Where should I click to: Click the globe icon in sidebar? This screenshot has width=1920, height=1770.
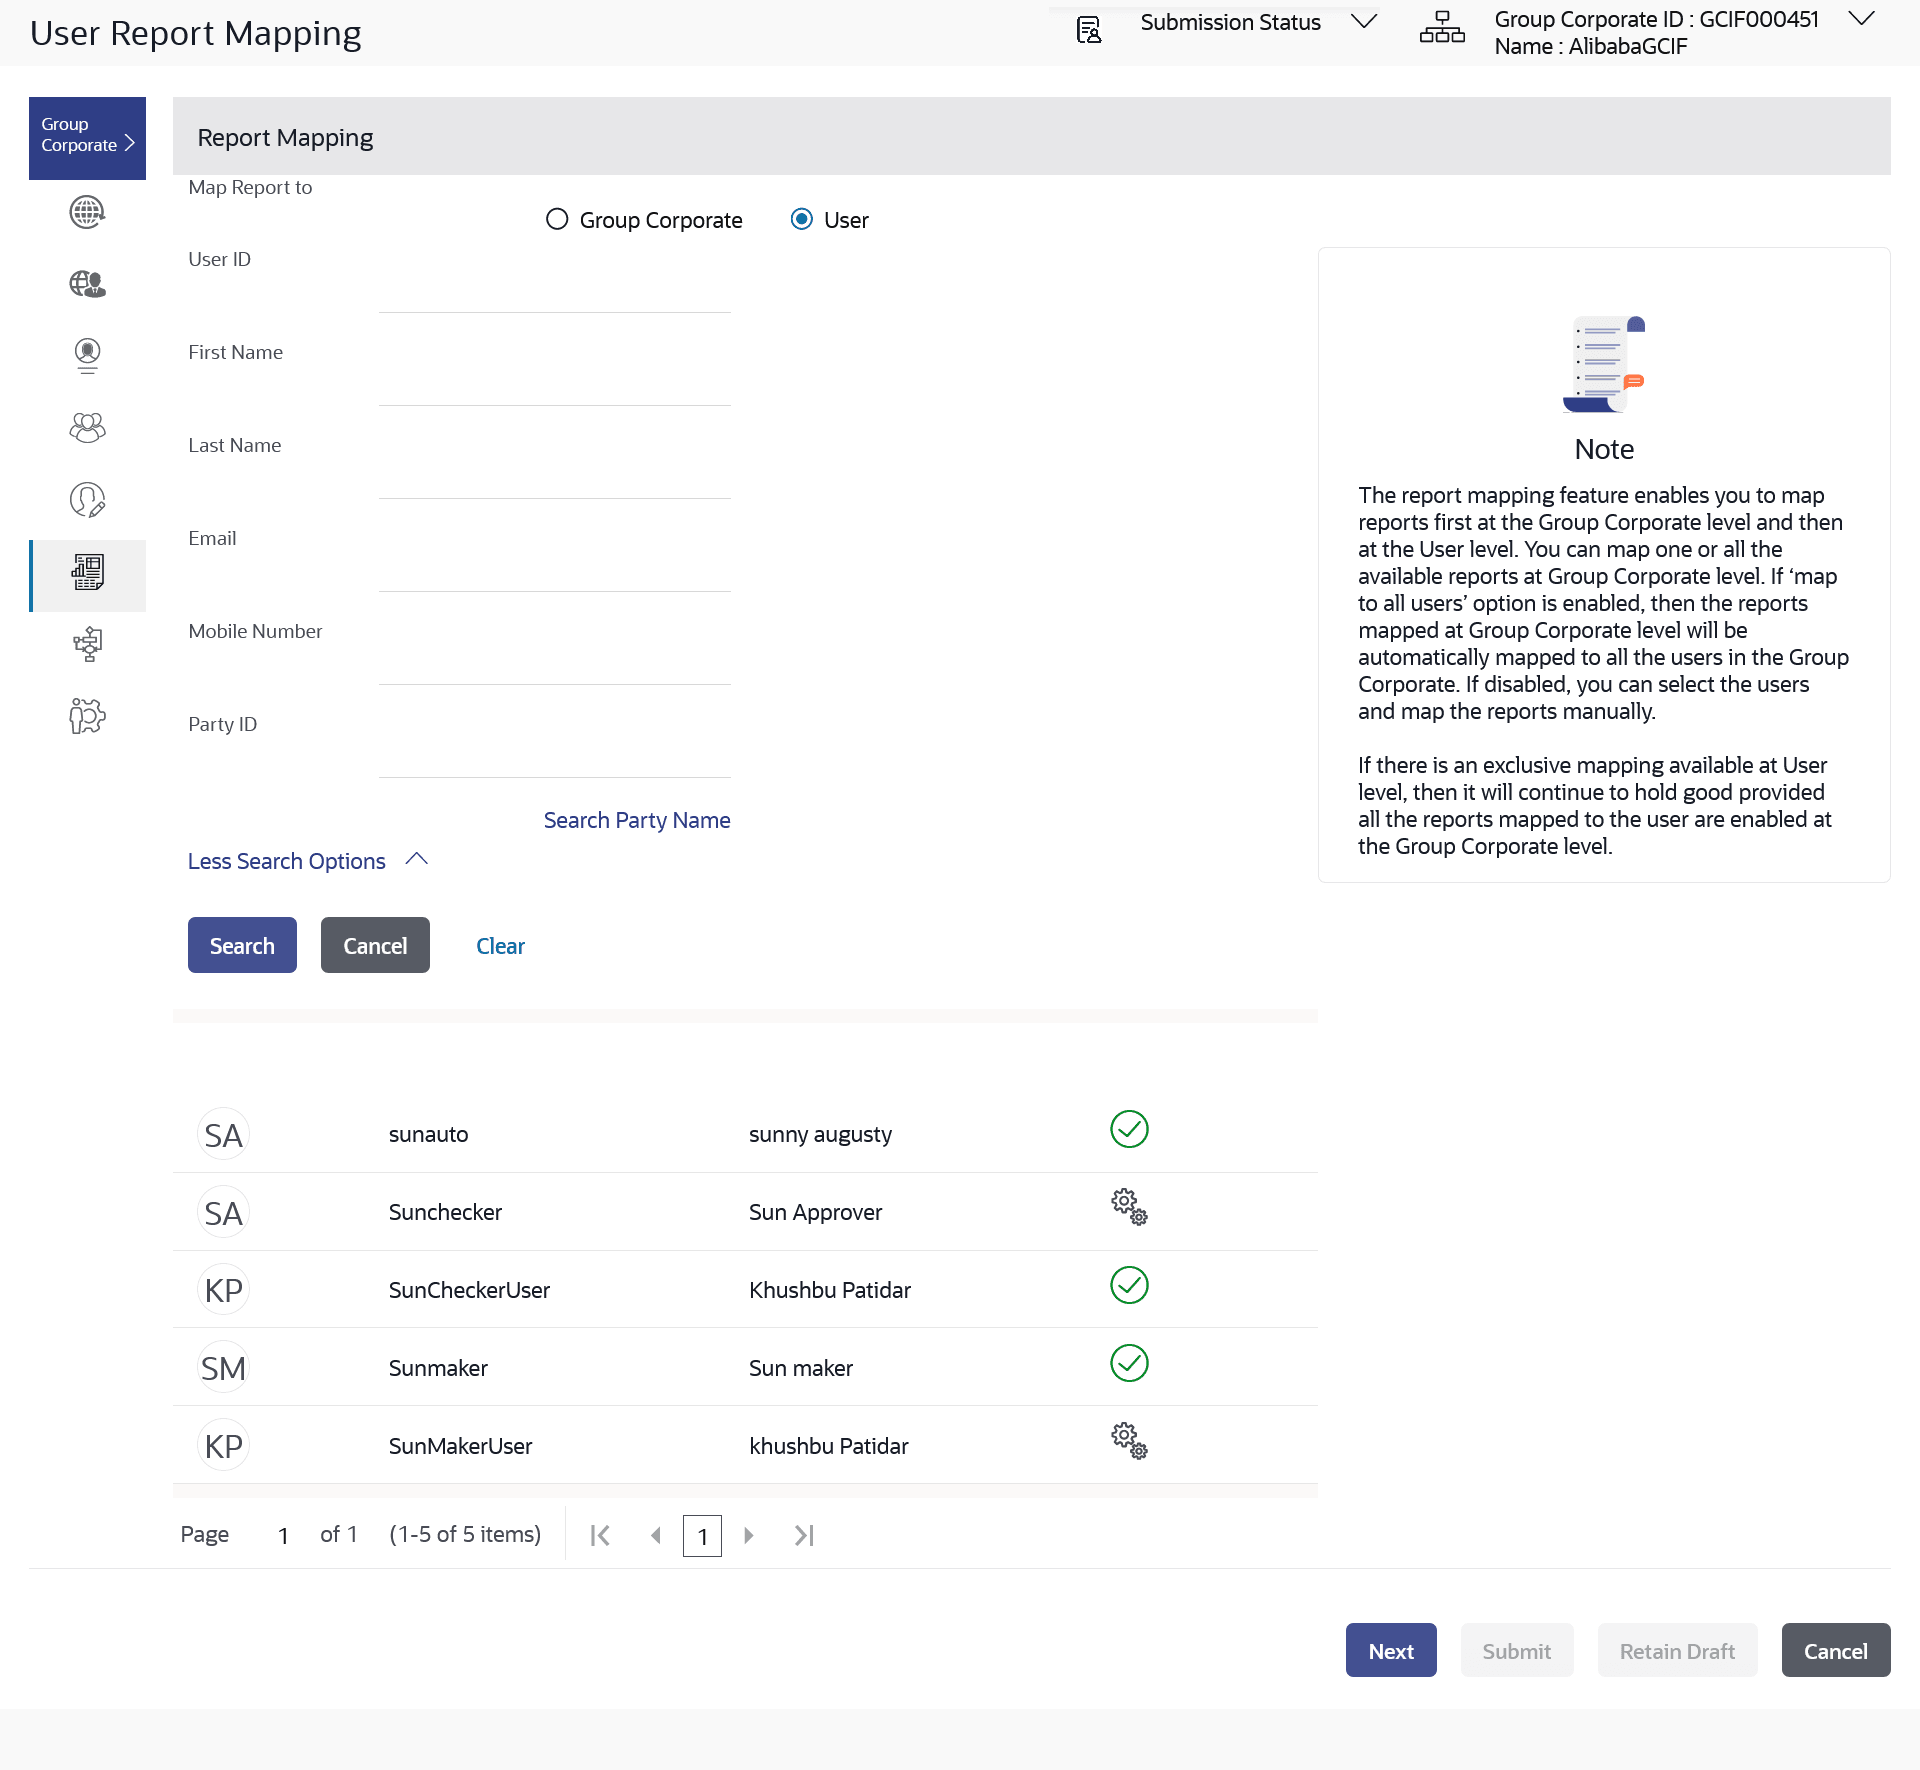coord(87,212)
